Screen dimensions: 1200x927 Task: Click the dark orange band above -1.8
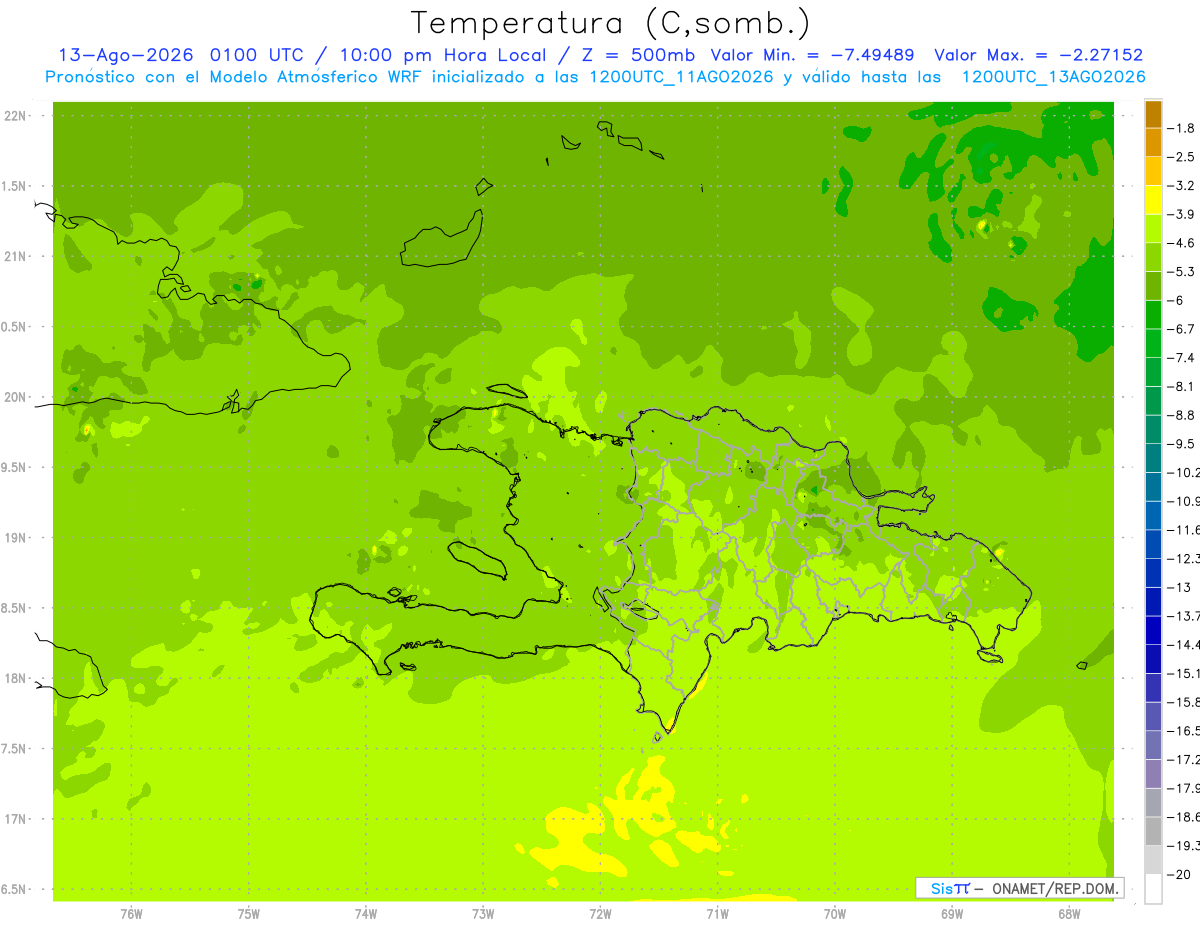point(1153,114)
